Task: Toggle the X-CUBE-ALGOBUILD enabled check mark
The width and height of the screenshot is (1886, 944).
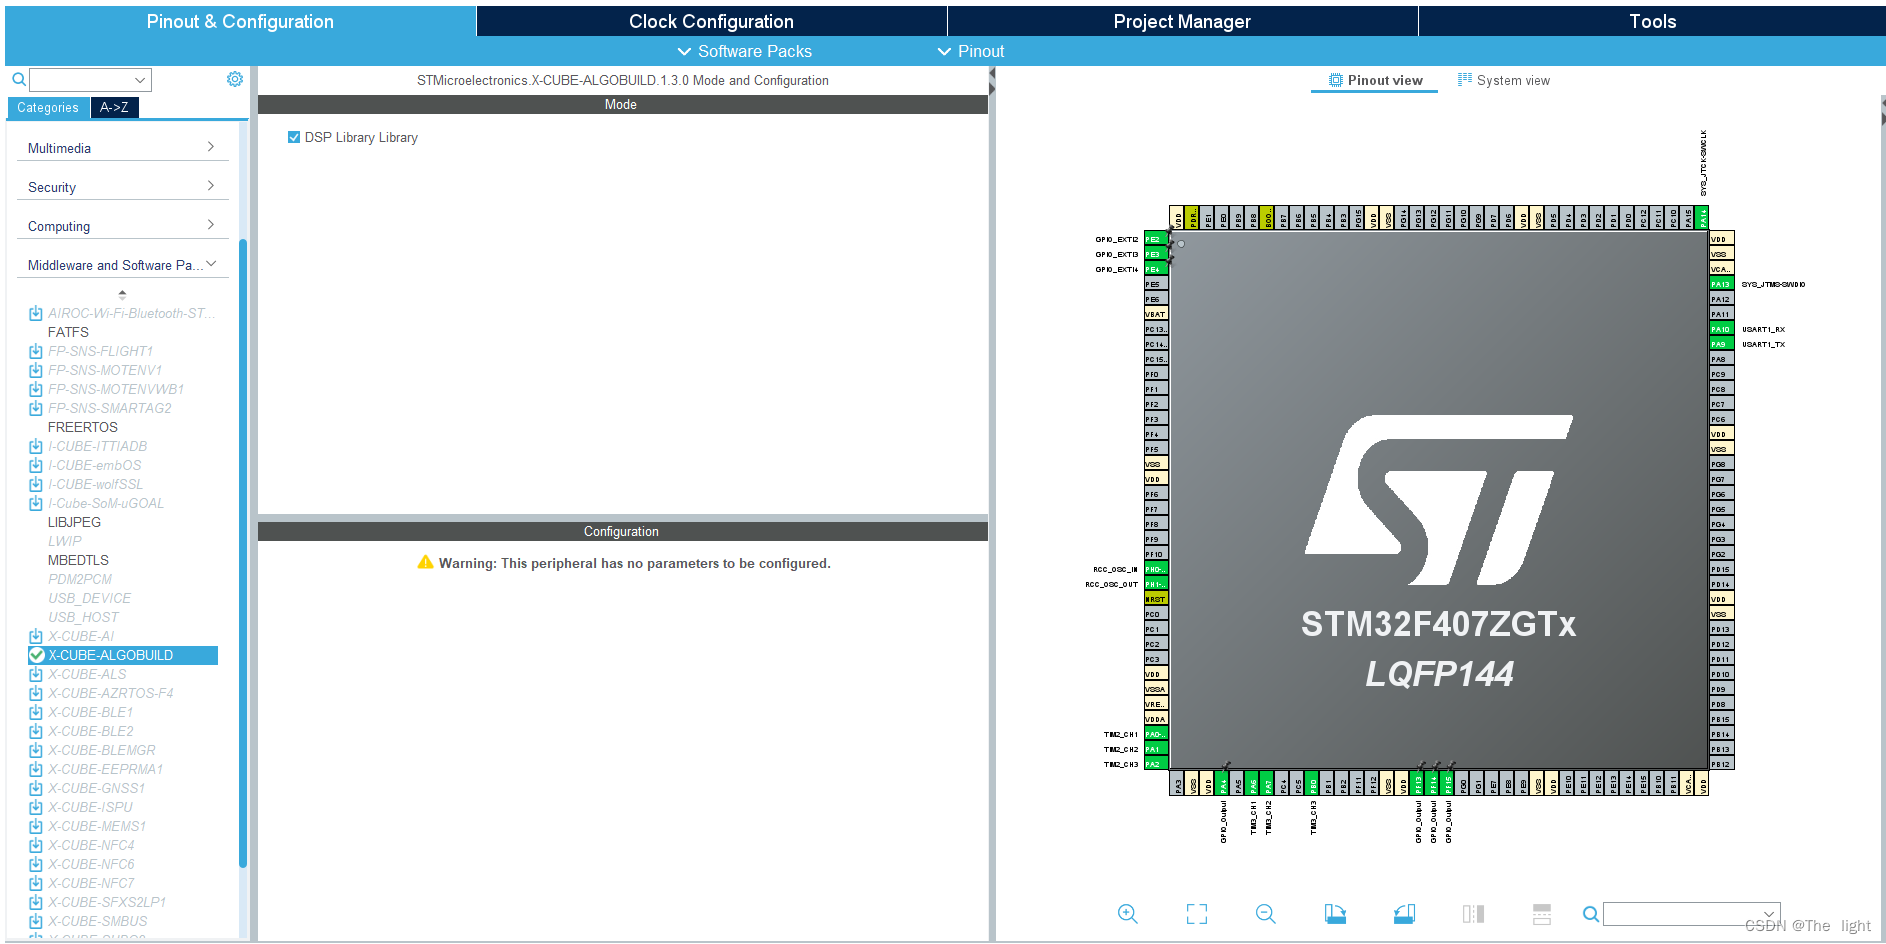Action: click(37, 655)
